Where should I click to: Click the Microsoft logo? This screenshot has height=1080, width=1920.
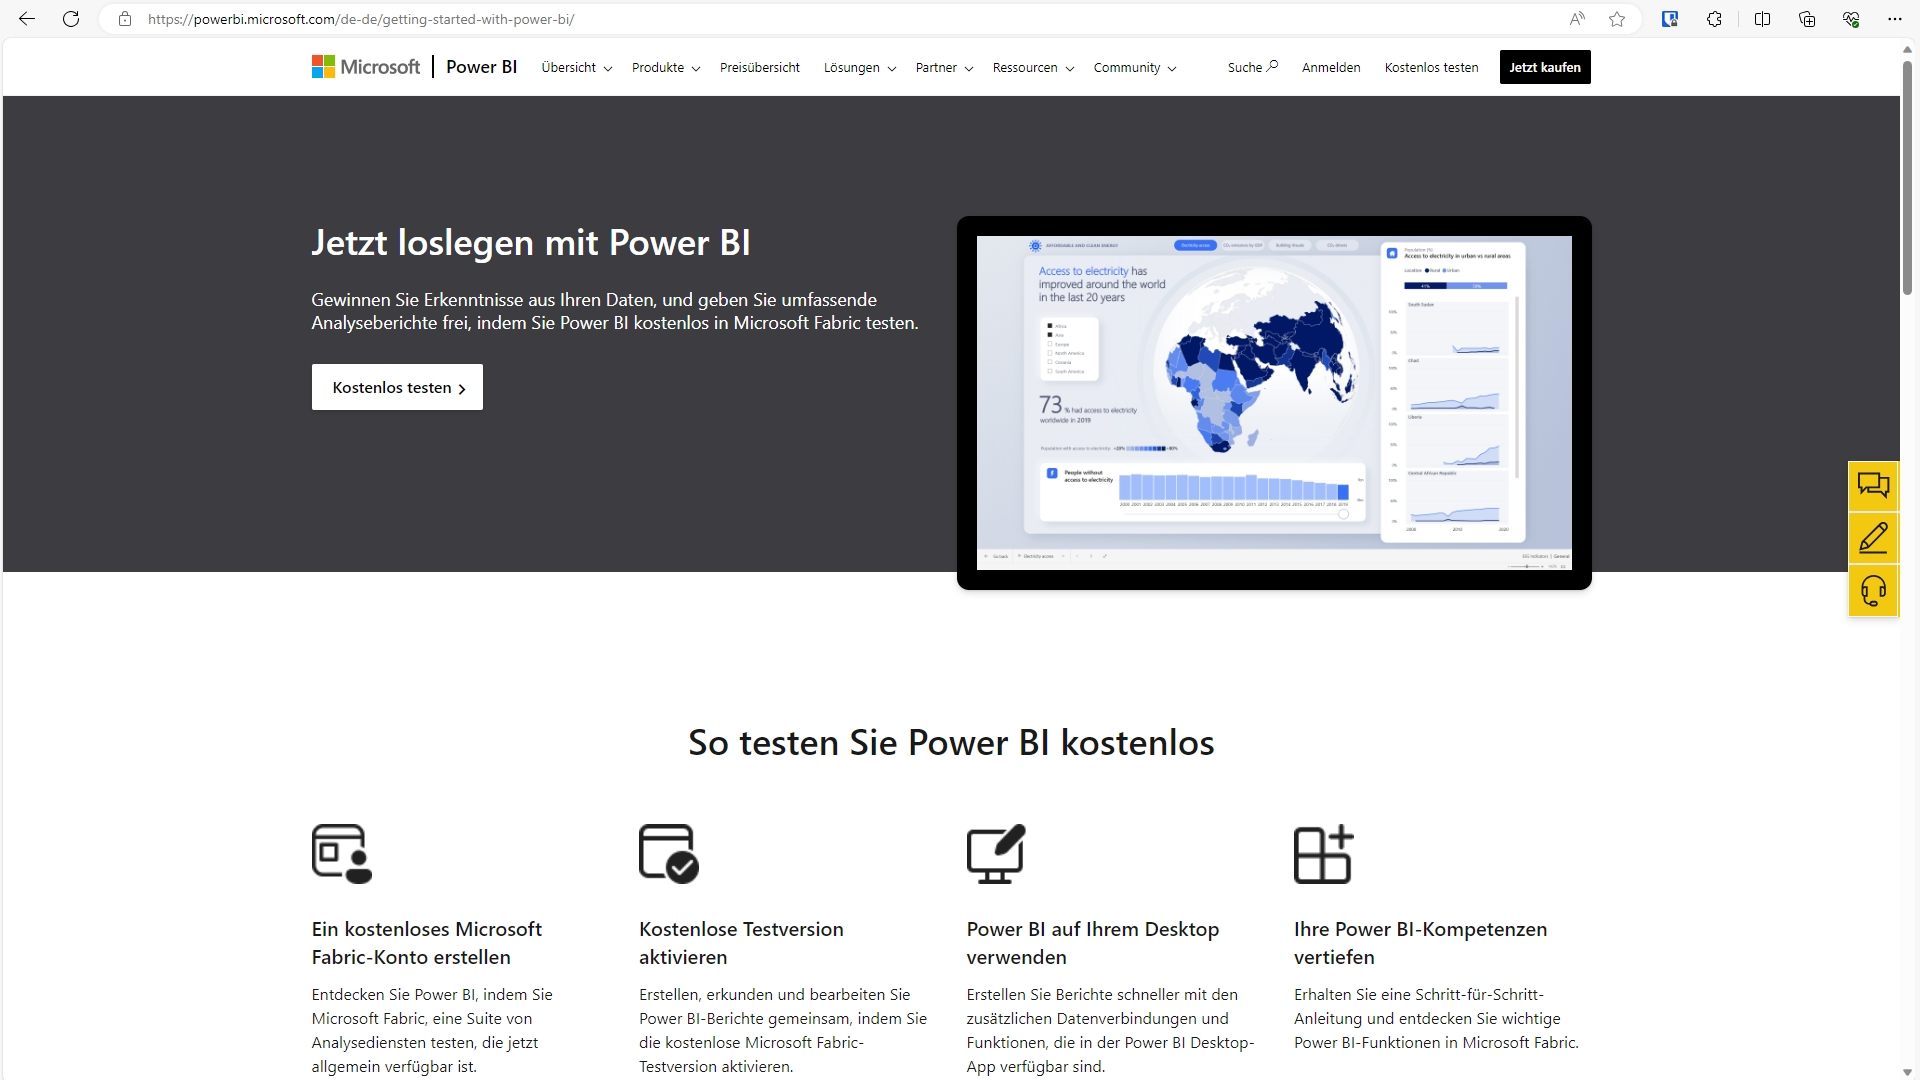365,66
